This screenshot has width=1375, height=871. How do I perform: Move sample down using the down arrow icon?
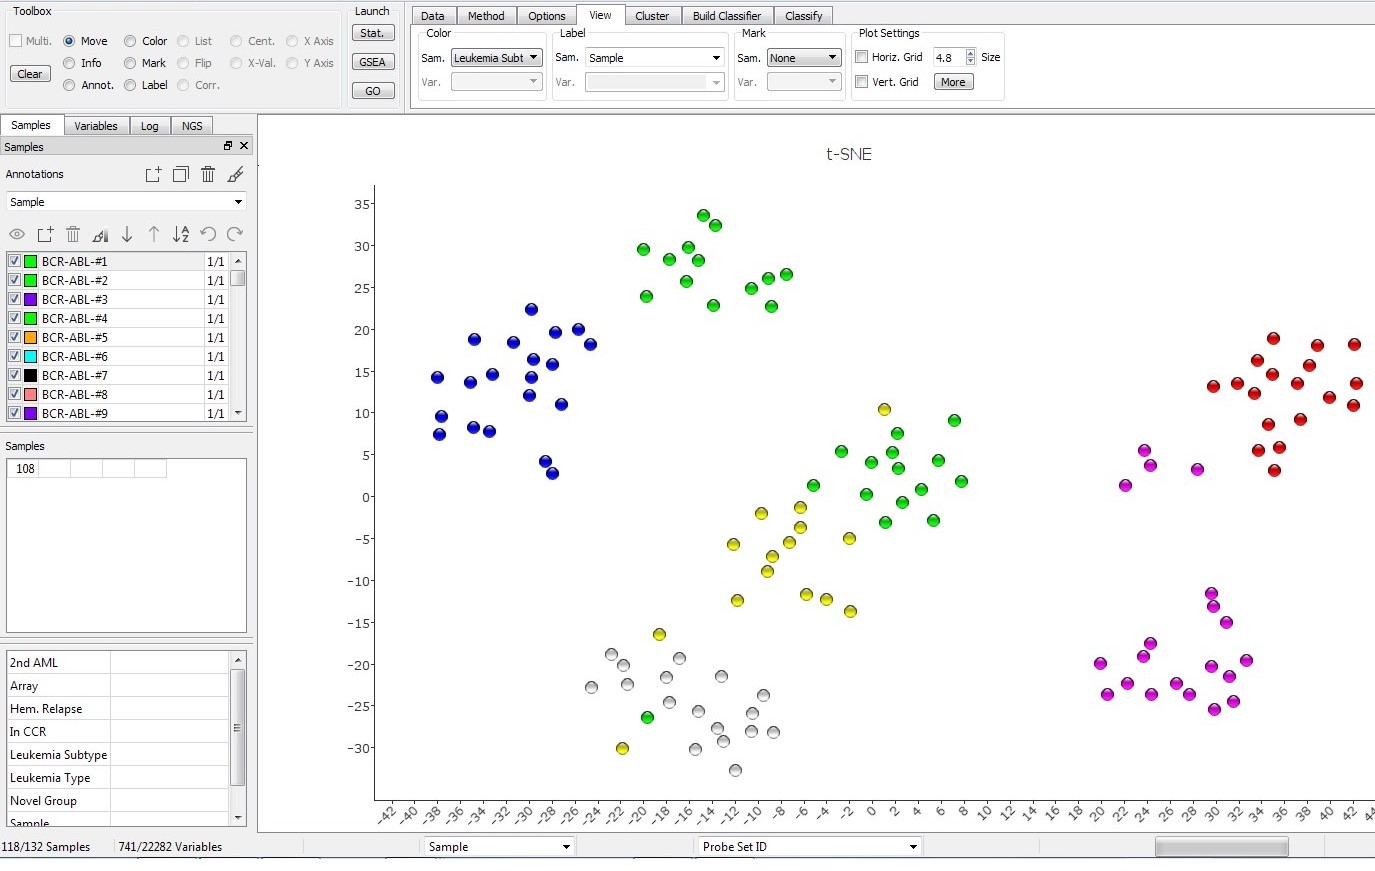tap(127, 234)
